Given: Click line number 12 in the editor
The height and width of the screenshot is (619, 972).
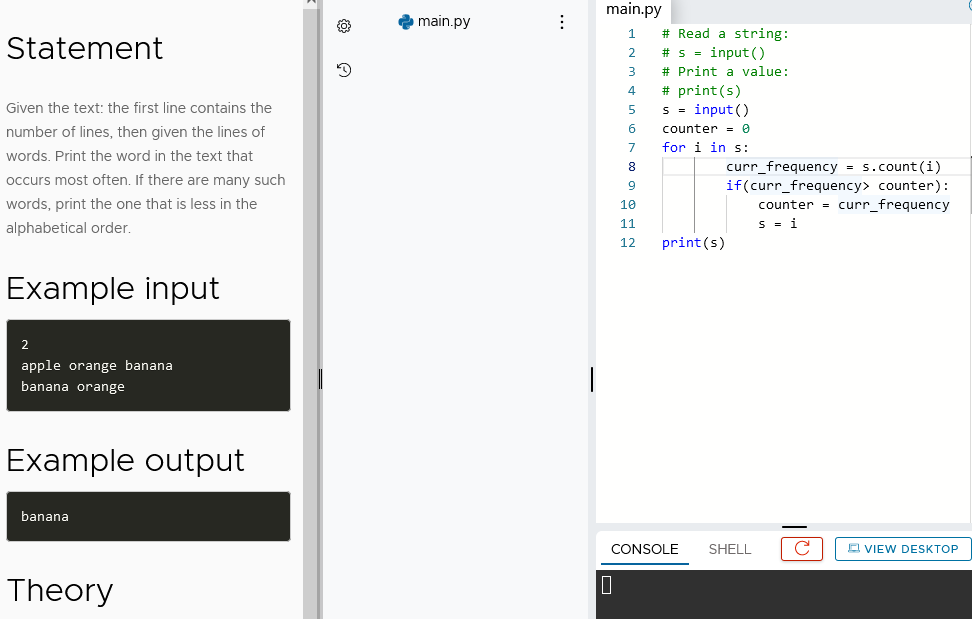Looking at the screenshot, I should pyautogui.click(x=628, y=242).
